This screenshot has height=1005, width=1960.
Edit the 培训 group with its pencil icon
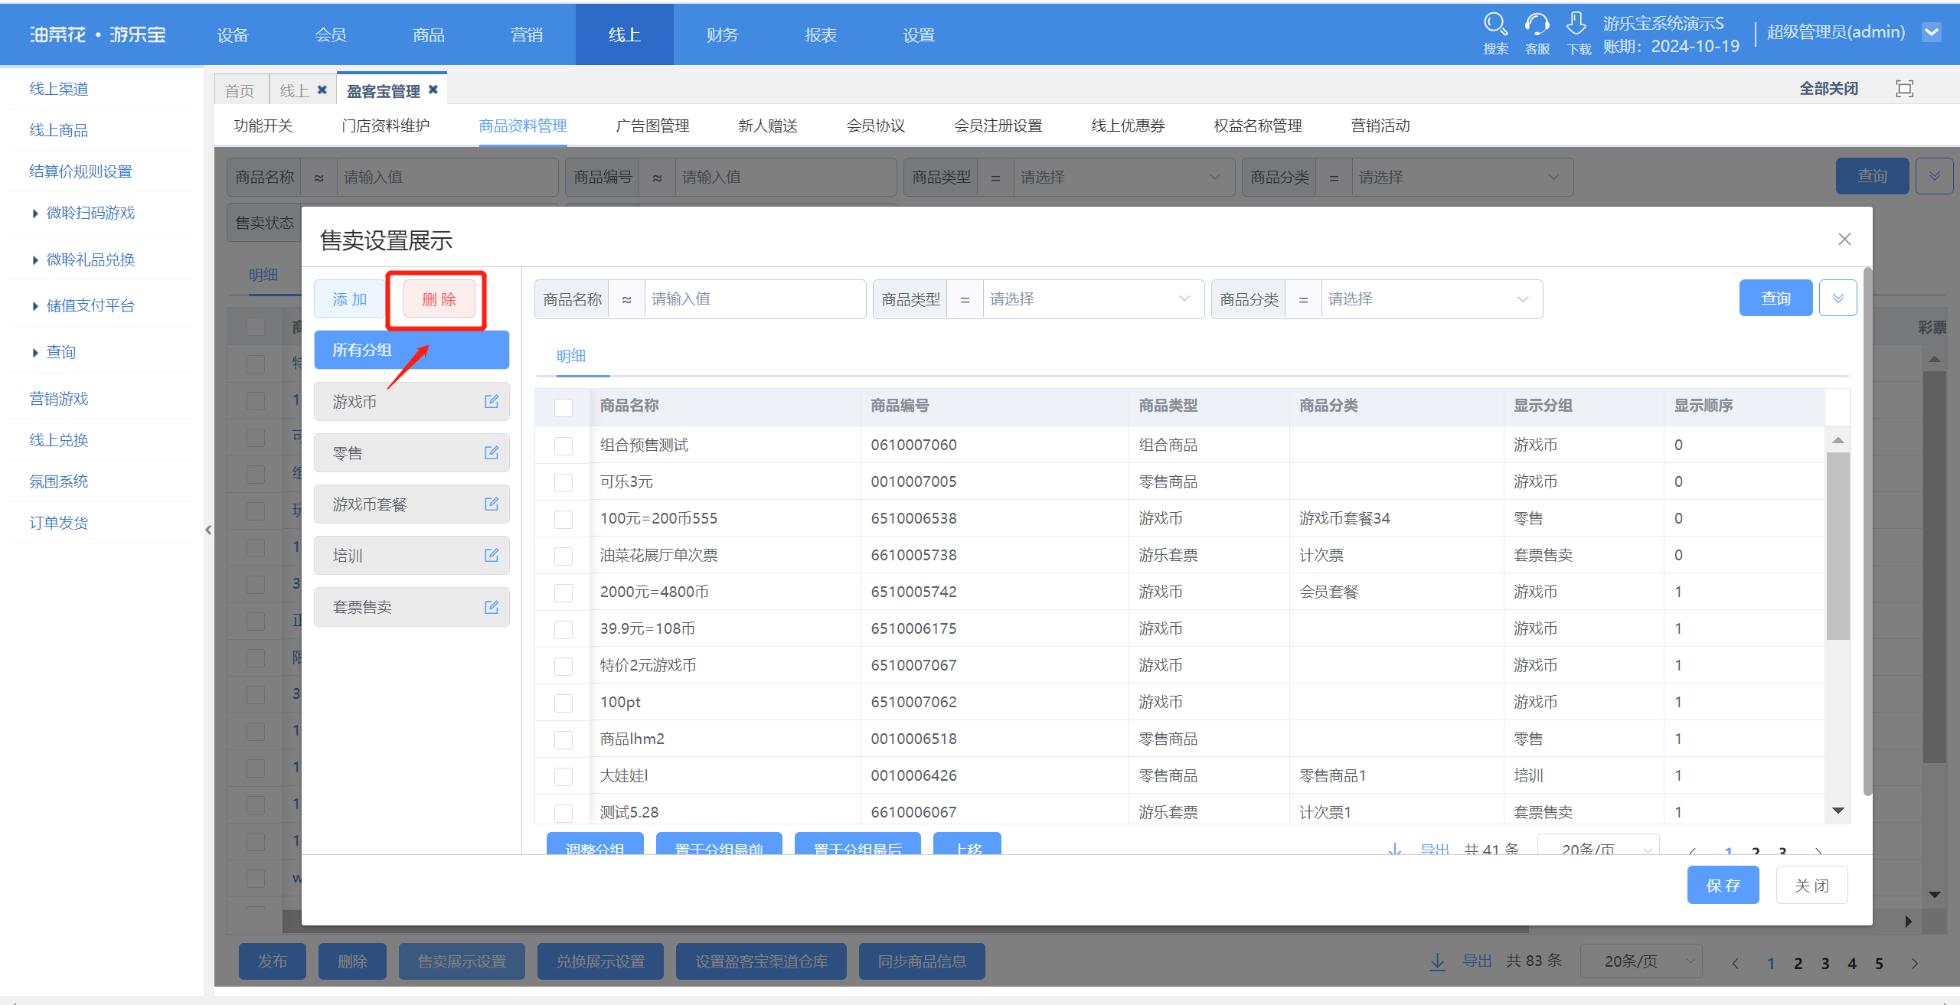click(x=491, y=555)
